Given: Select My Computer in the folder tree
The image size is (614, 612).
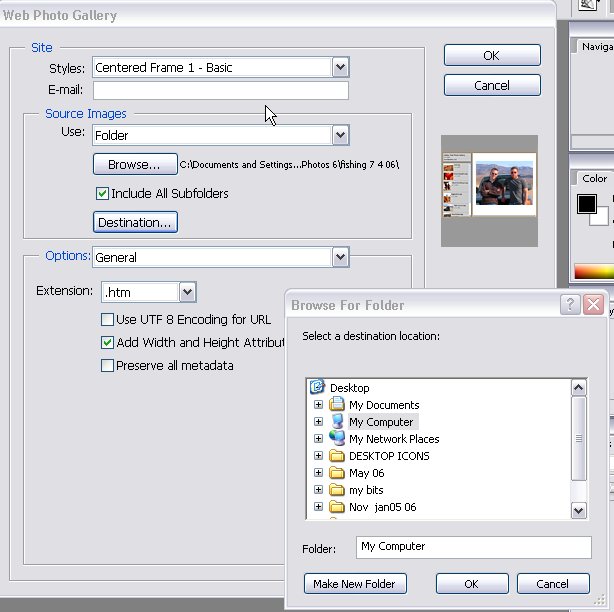Looking at the screenshot, I should tap(381, 422).
